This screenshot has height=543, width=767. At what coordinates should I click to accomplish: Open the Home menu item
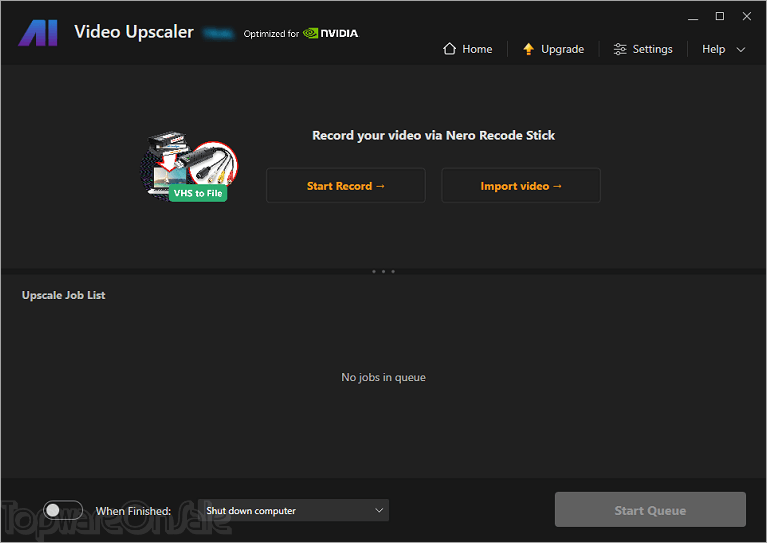pyautogui.click(x=468, y=49)
